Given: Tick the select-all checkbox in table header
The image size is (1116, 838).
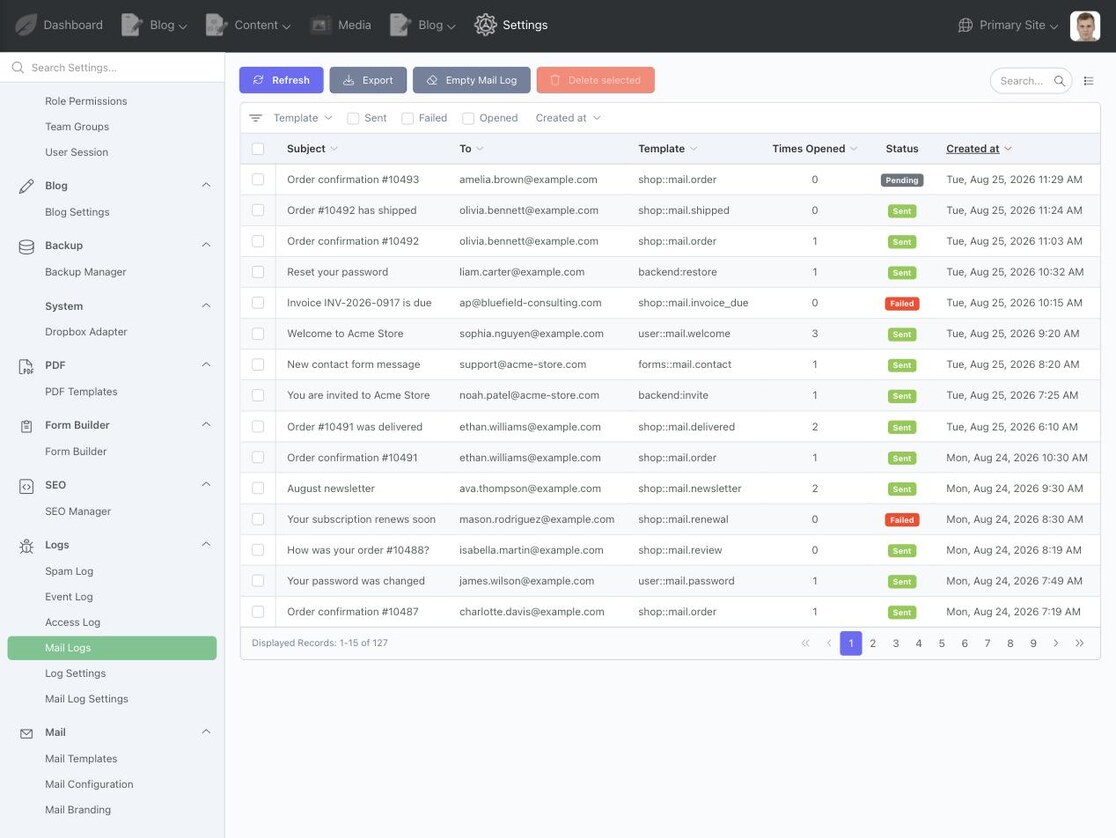Looking at the screenshot, I should (258, 149).
